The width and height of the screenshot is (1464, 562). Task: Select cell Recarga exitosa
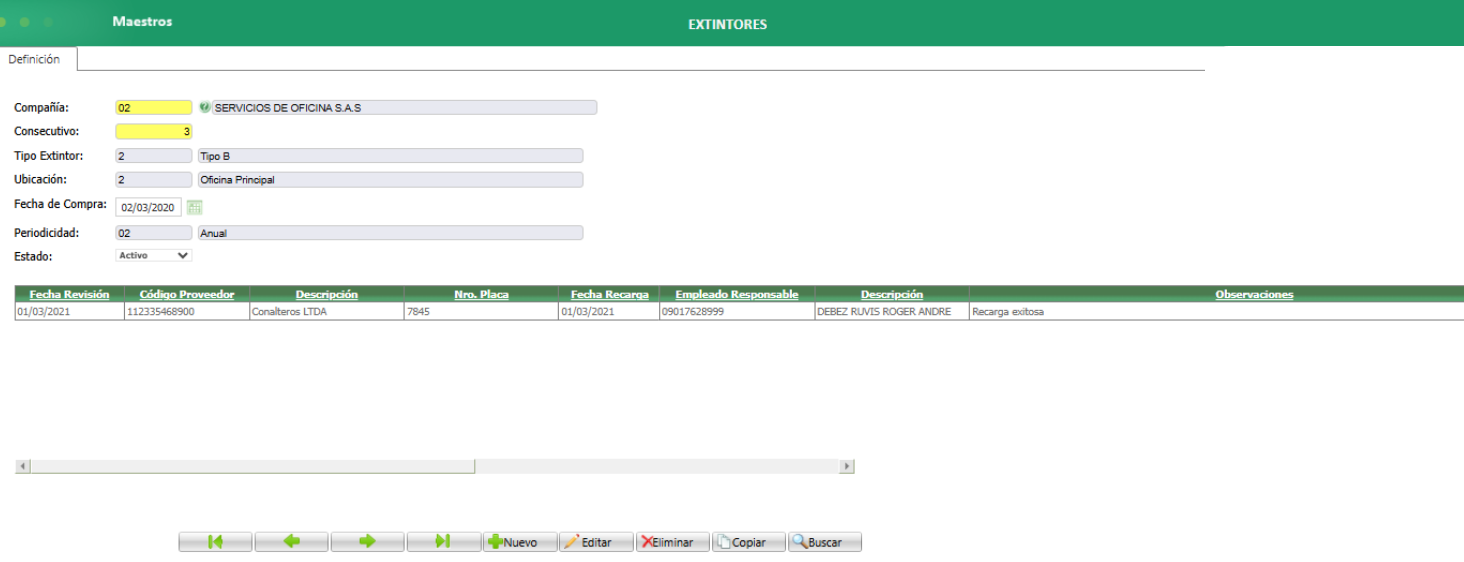point(1217,312)
